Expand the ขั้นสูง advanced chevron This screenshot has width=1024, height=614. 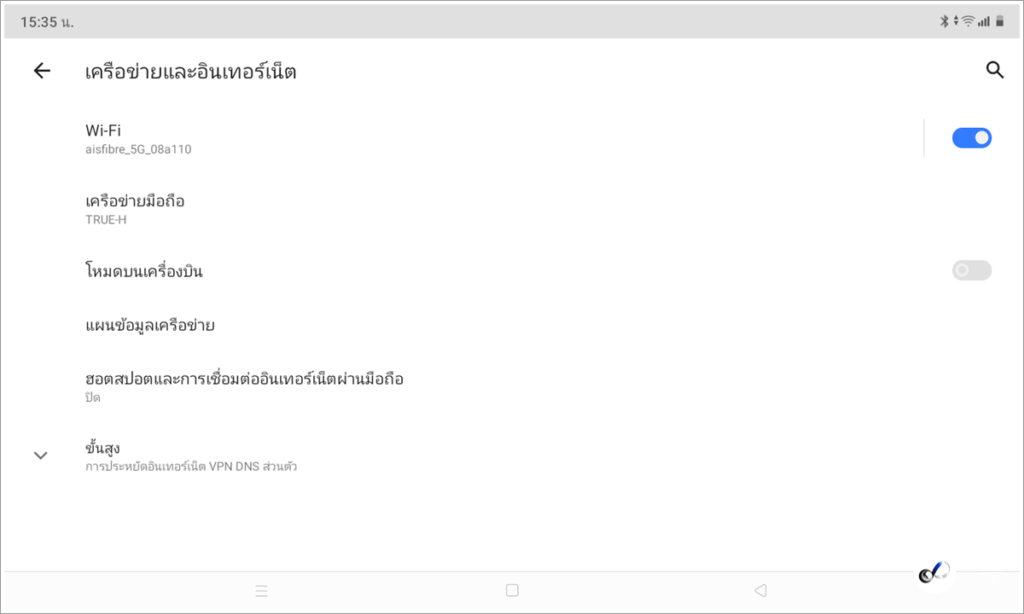coord(40,455)
